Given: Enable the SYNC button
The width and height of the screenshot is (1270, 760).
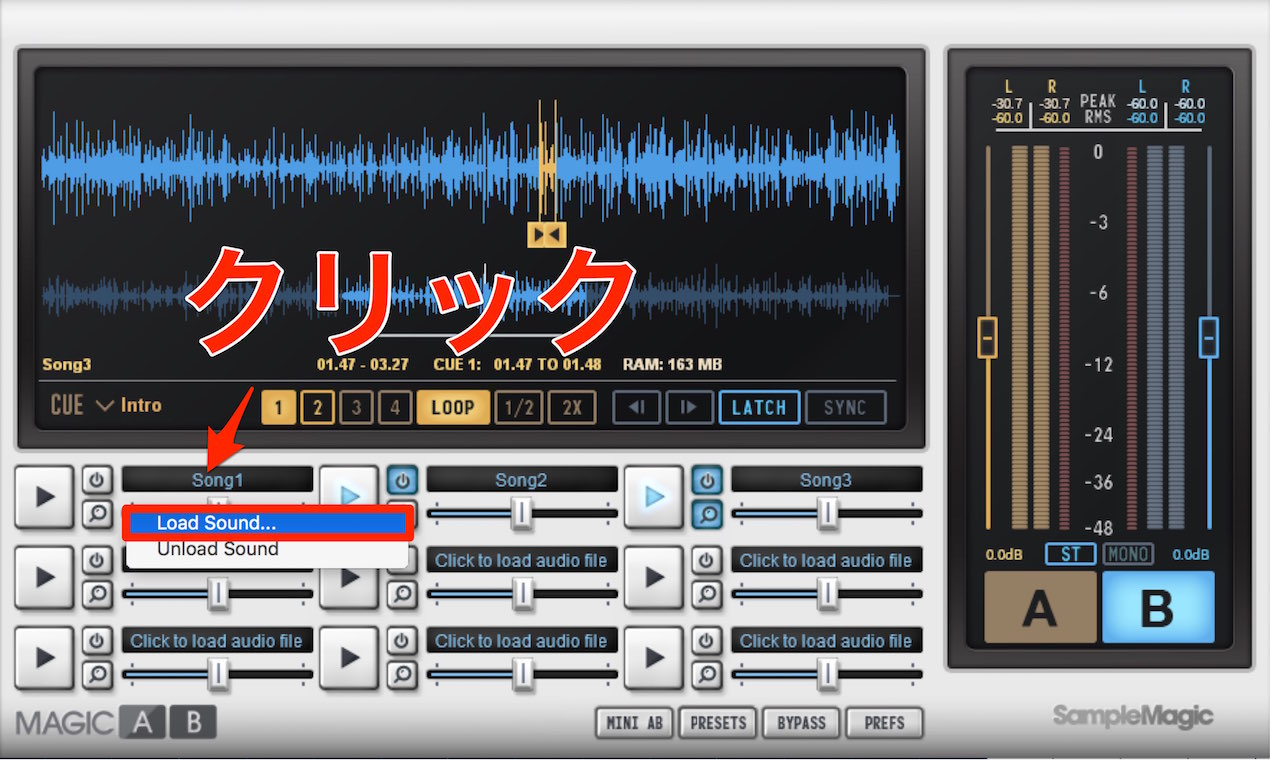Looking at the screenshot, I should coord(846,408).
